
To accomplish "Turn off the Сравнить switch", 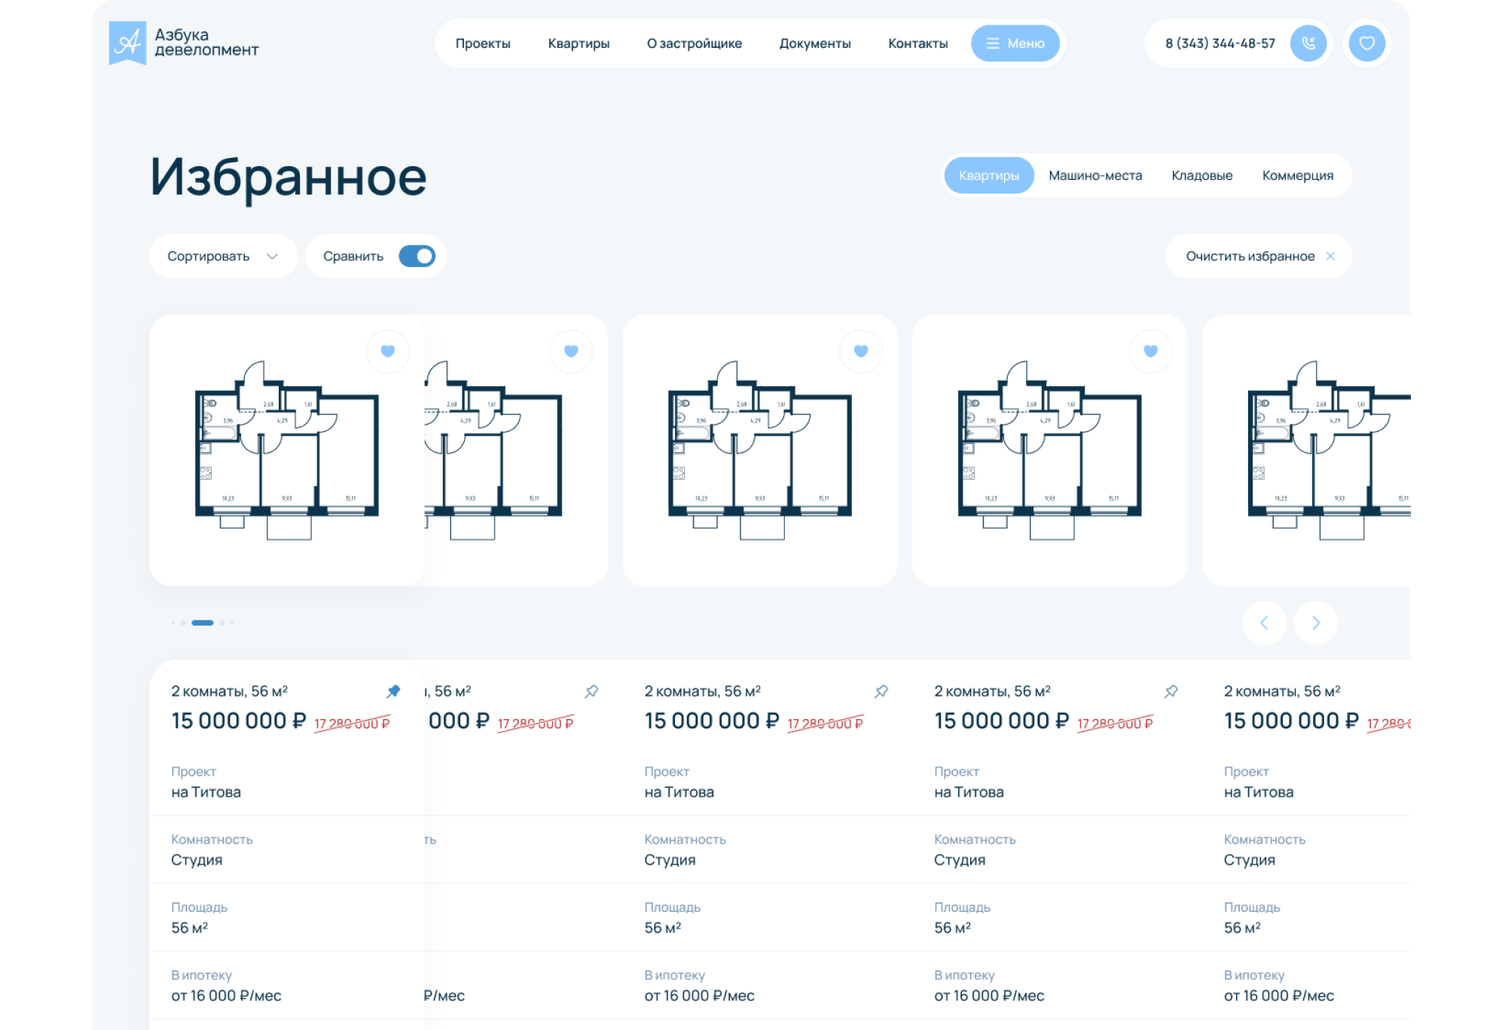I will point(417,256).
